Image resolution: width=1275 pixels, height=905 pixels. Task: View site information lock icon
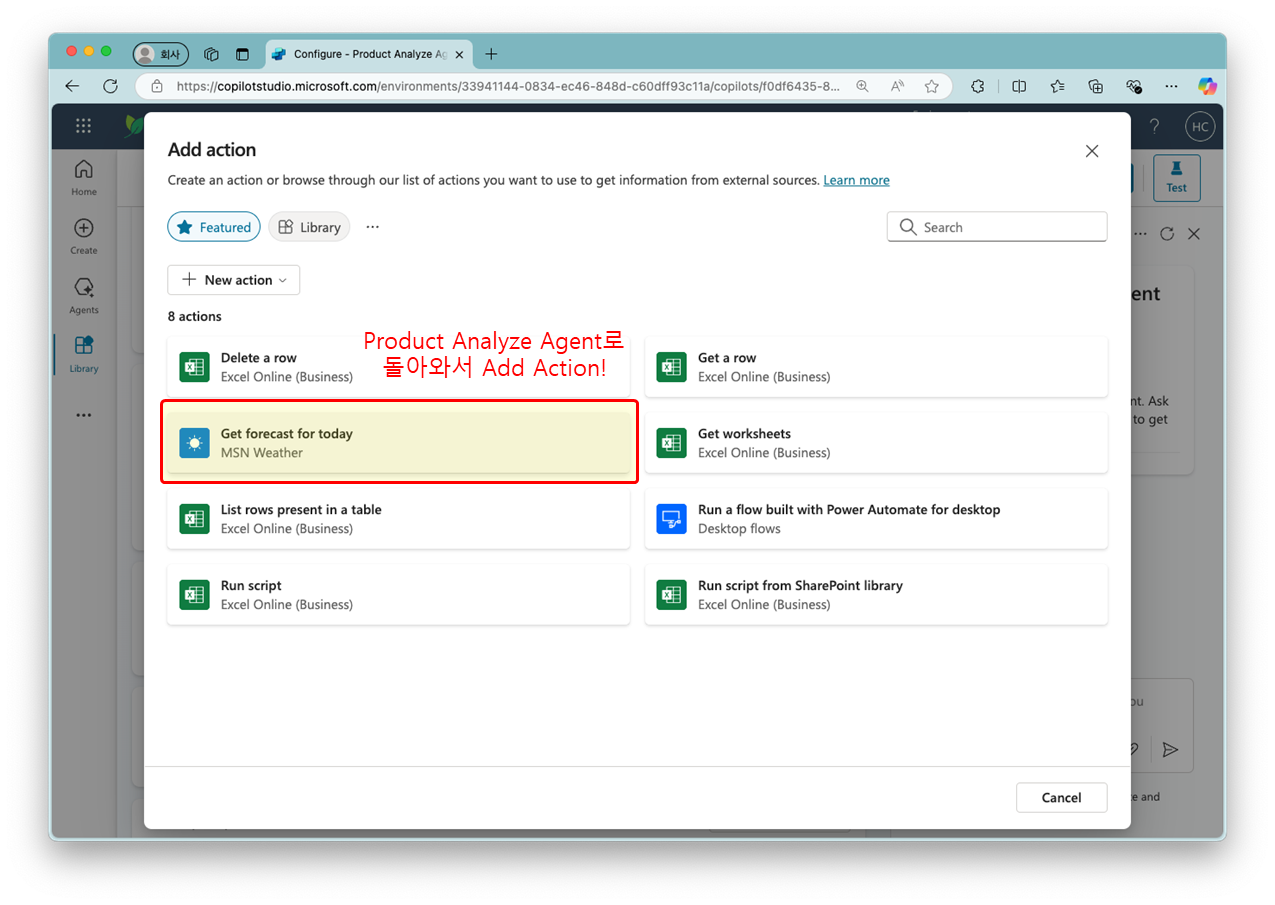click(x=157, y=86)
